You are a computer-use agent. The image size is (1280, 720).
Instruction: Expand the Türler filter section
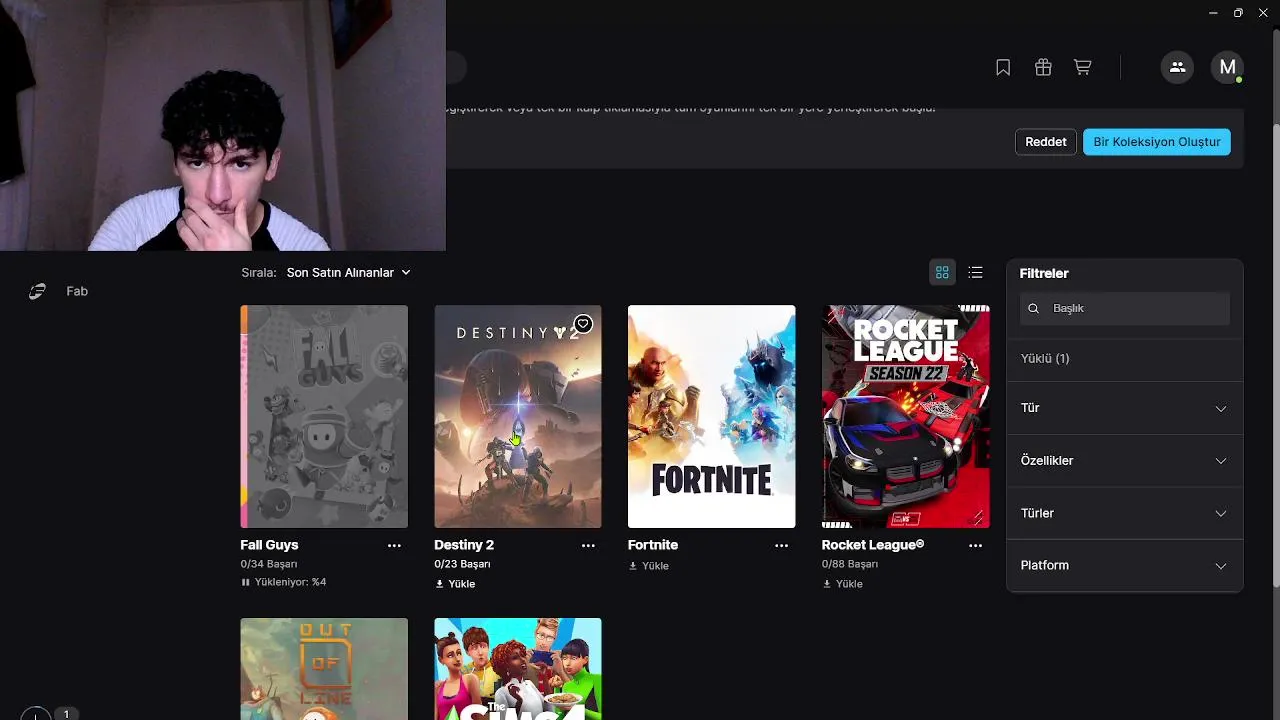pyautogui.click(x=1124, y=513)
